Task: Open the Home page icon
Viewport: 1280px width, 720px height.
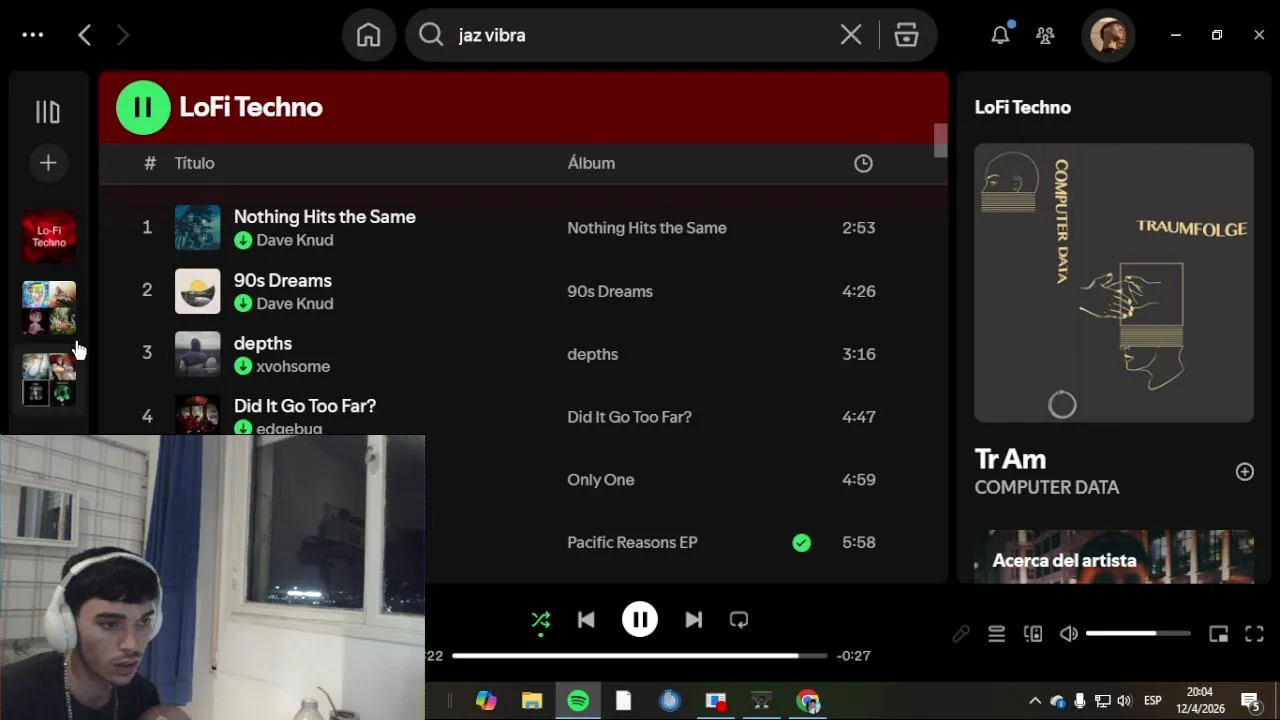Action: [x=369, y=35]
